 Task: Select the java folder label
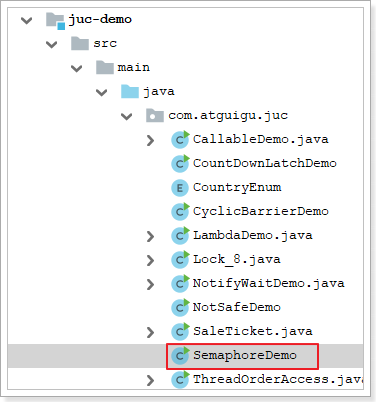coord(159,92)
